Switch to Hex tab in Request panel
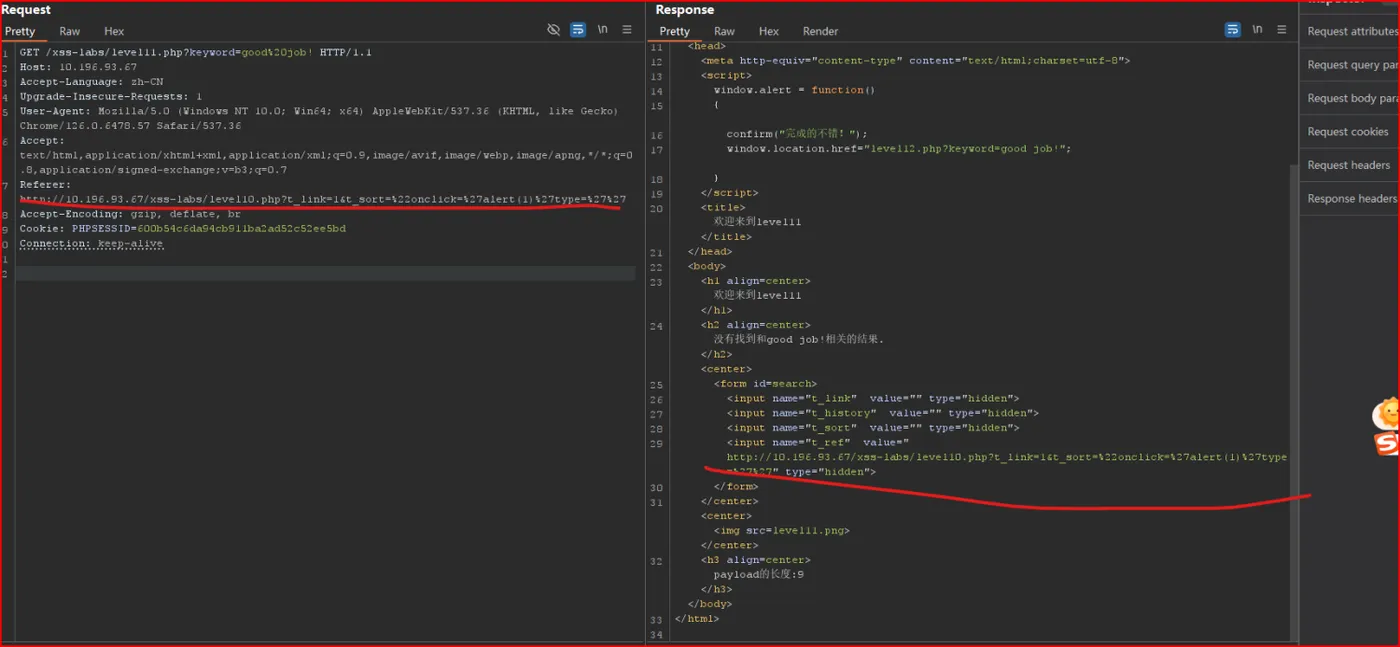Screen dimensions: 1400x647 [114, 31]
